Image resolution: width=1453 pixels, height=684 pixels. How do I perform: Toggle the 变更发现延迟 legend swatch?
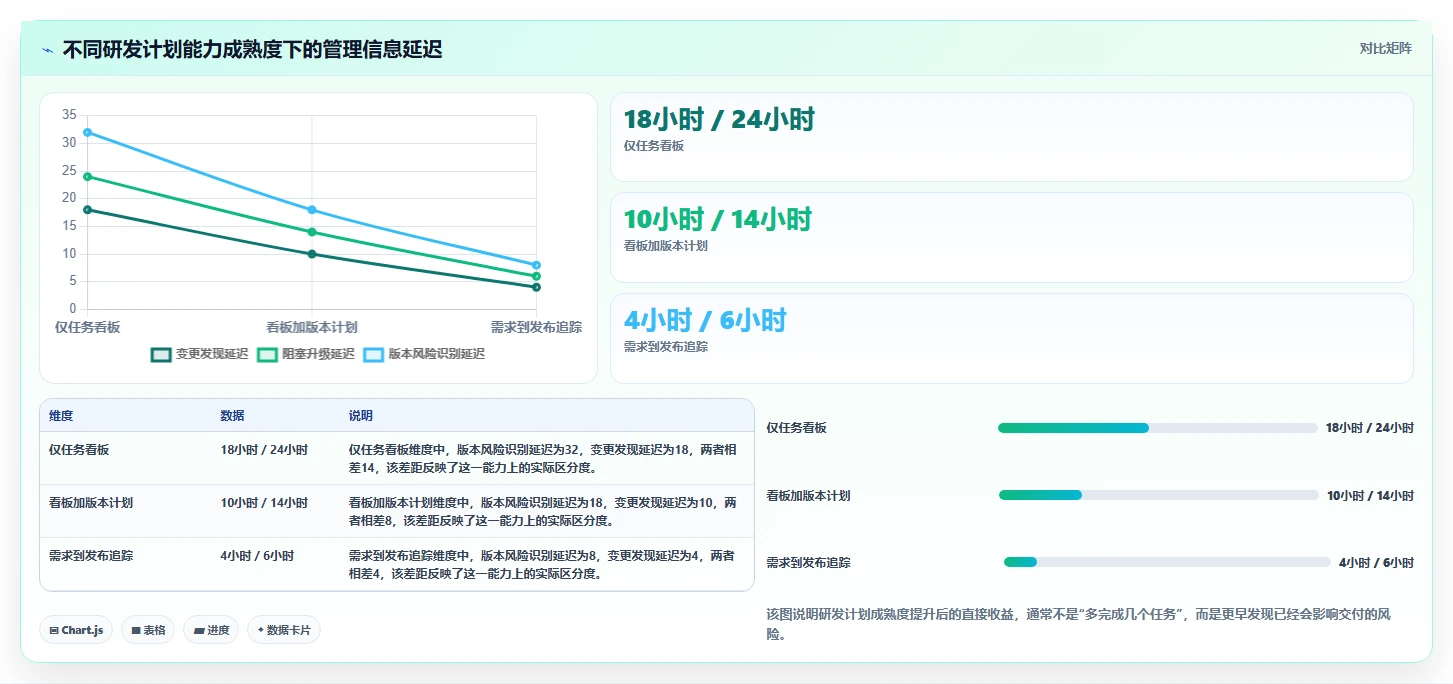click(161, 354)
